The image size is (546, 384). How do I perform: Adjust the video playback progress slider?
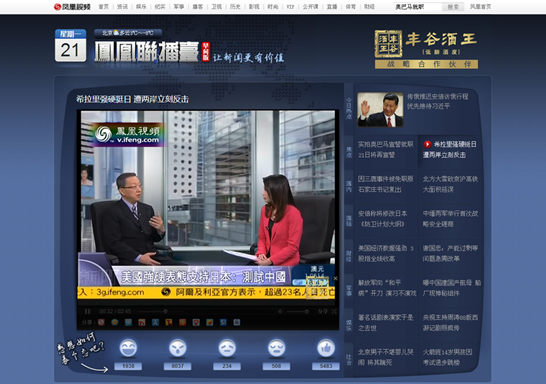(205, 311)
